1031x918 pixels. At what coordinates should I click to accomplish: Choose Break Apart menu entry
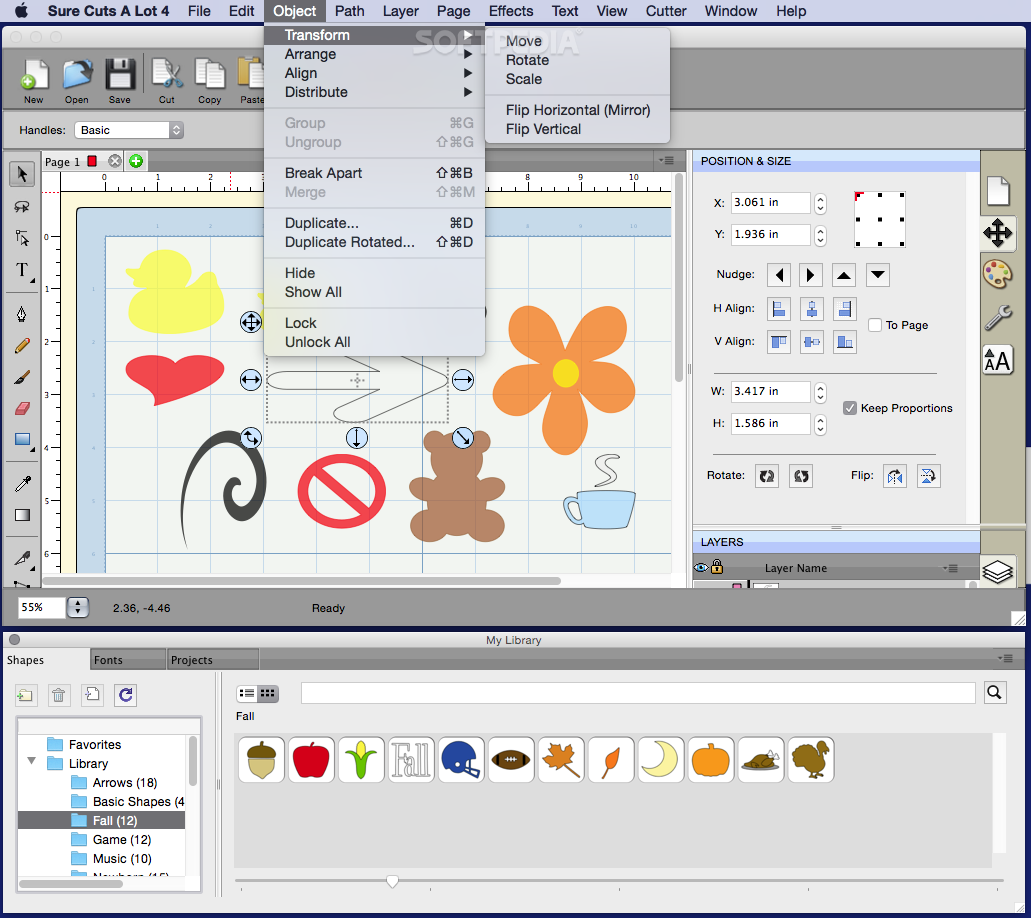click(x=374, y=173)
